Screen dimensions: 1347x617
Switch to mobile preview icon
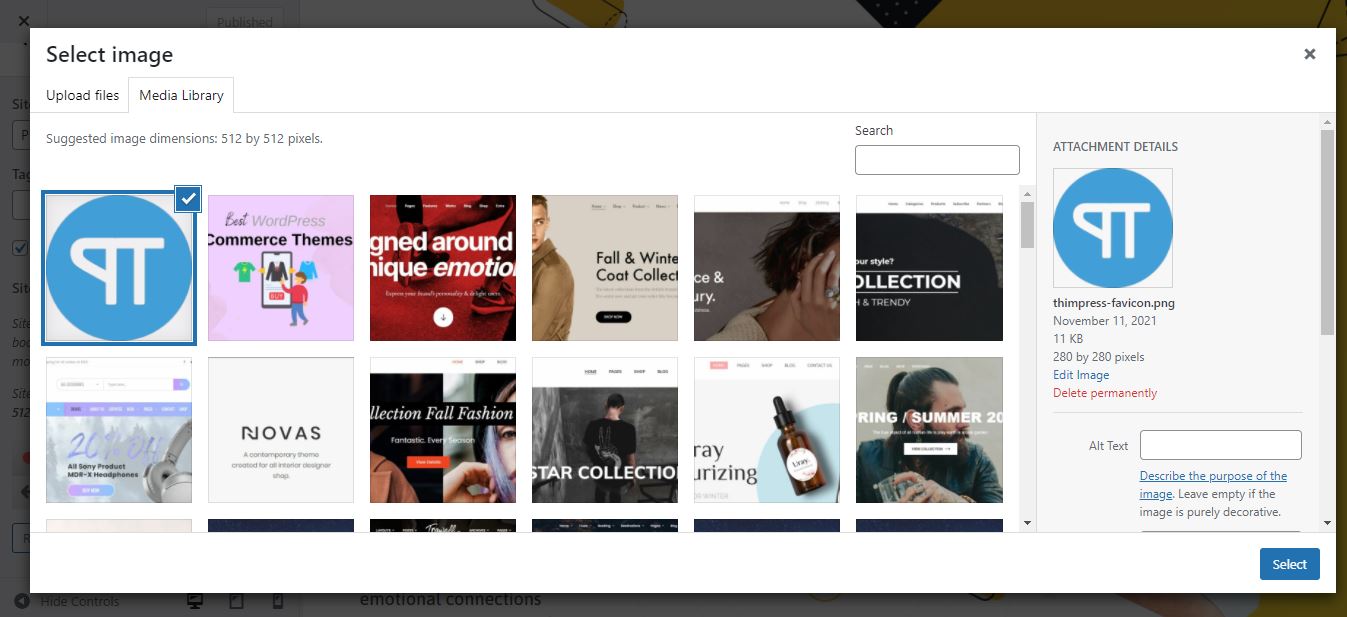(278, 601)
